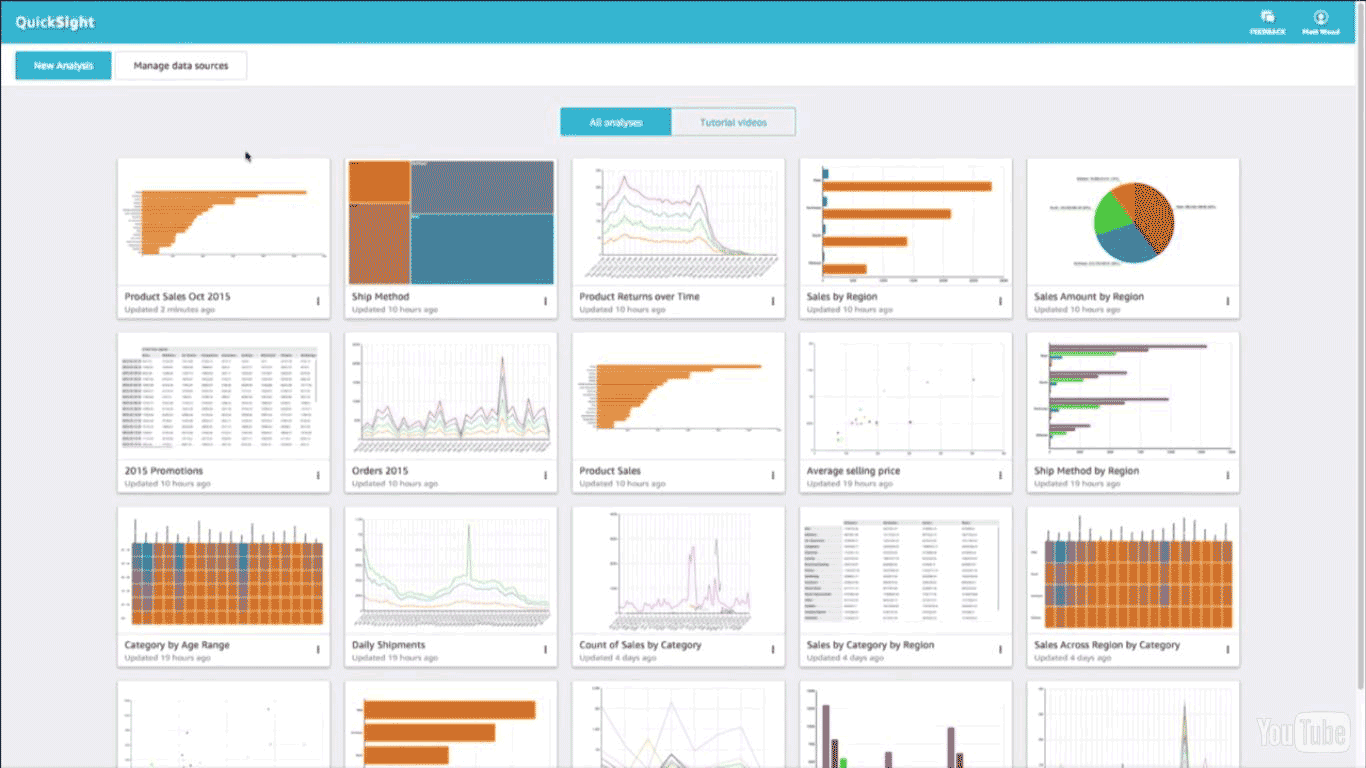The height and width of the screenshot is (768, 1366).
Task: Open options menu for Count of Sales by Category
Action: [x=773, y=649]
